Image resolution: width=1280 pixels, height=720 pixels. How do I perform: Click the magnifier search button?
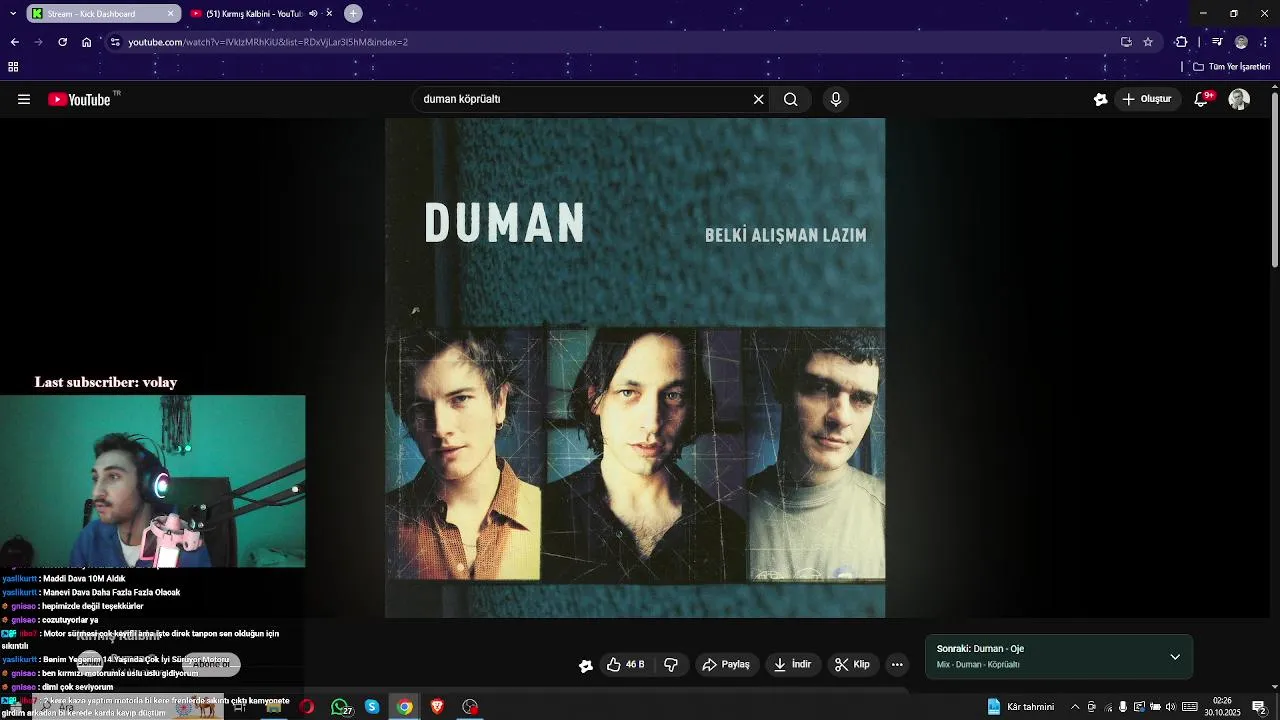point(790,99)
